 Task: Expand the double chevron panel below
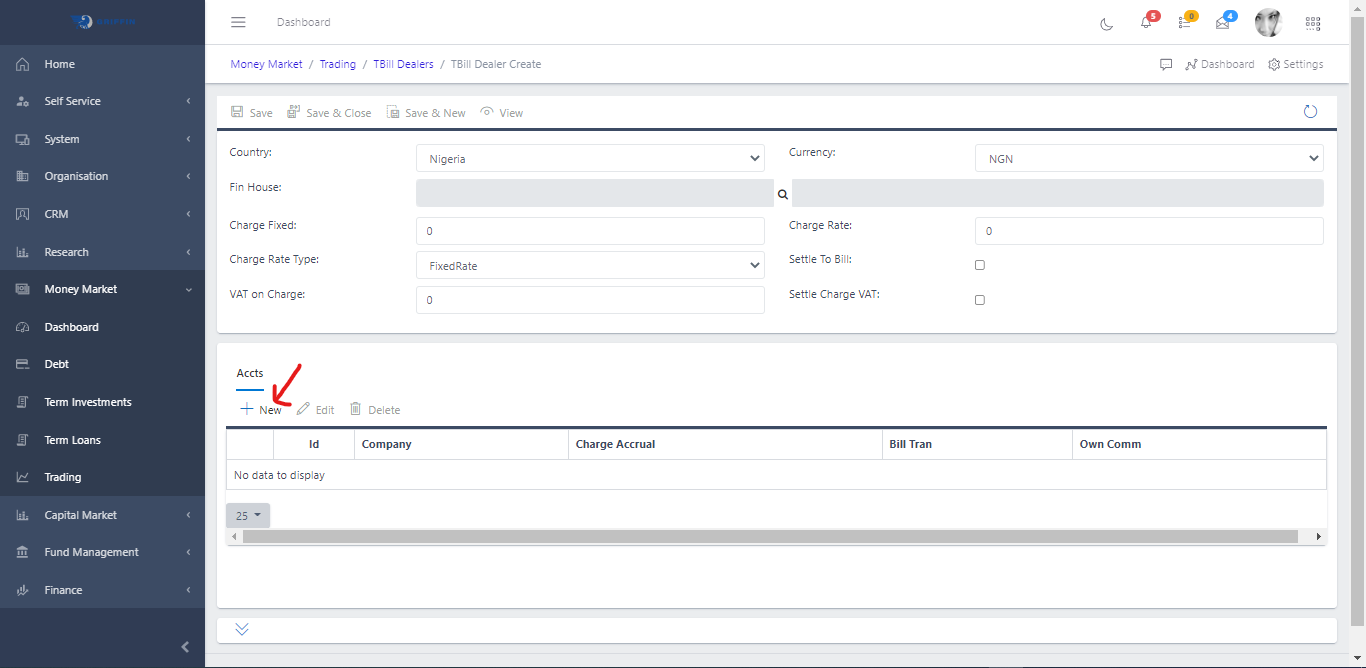(241, 629)
